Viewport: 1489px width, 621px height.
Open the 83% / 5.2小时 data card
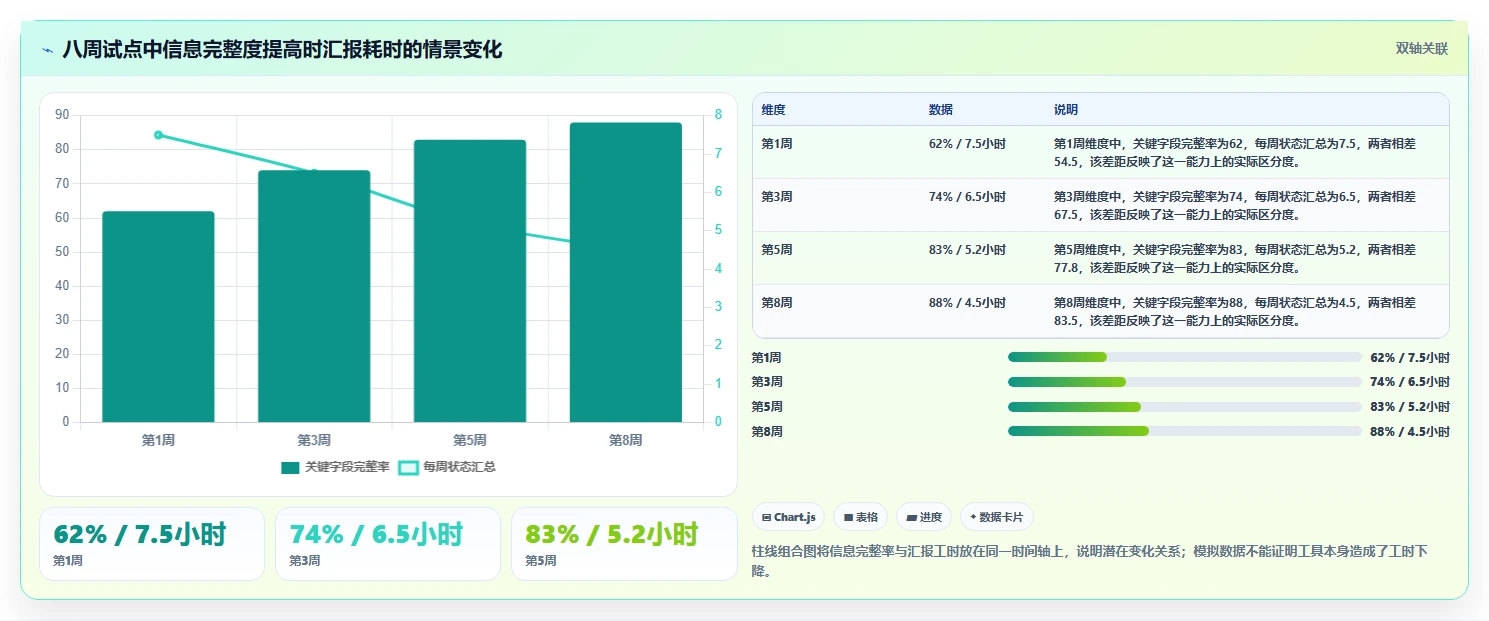coord(624,544)
